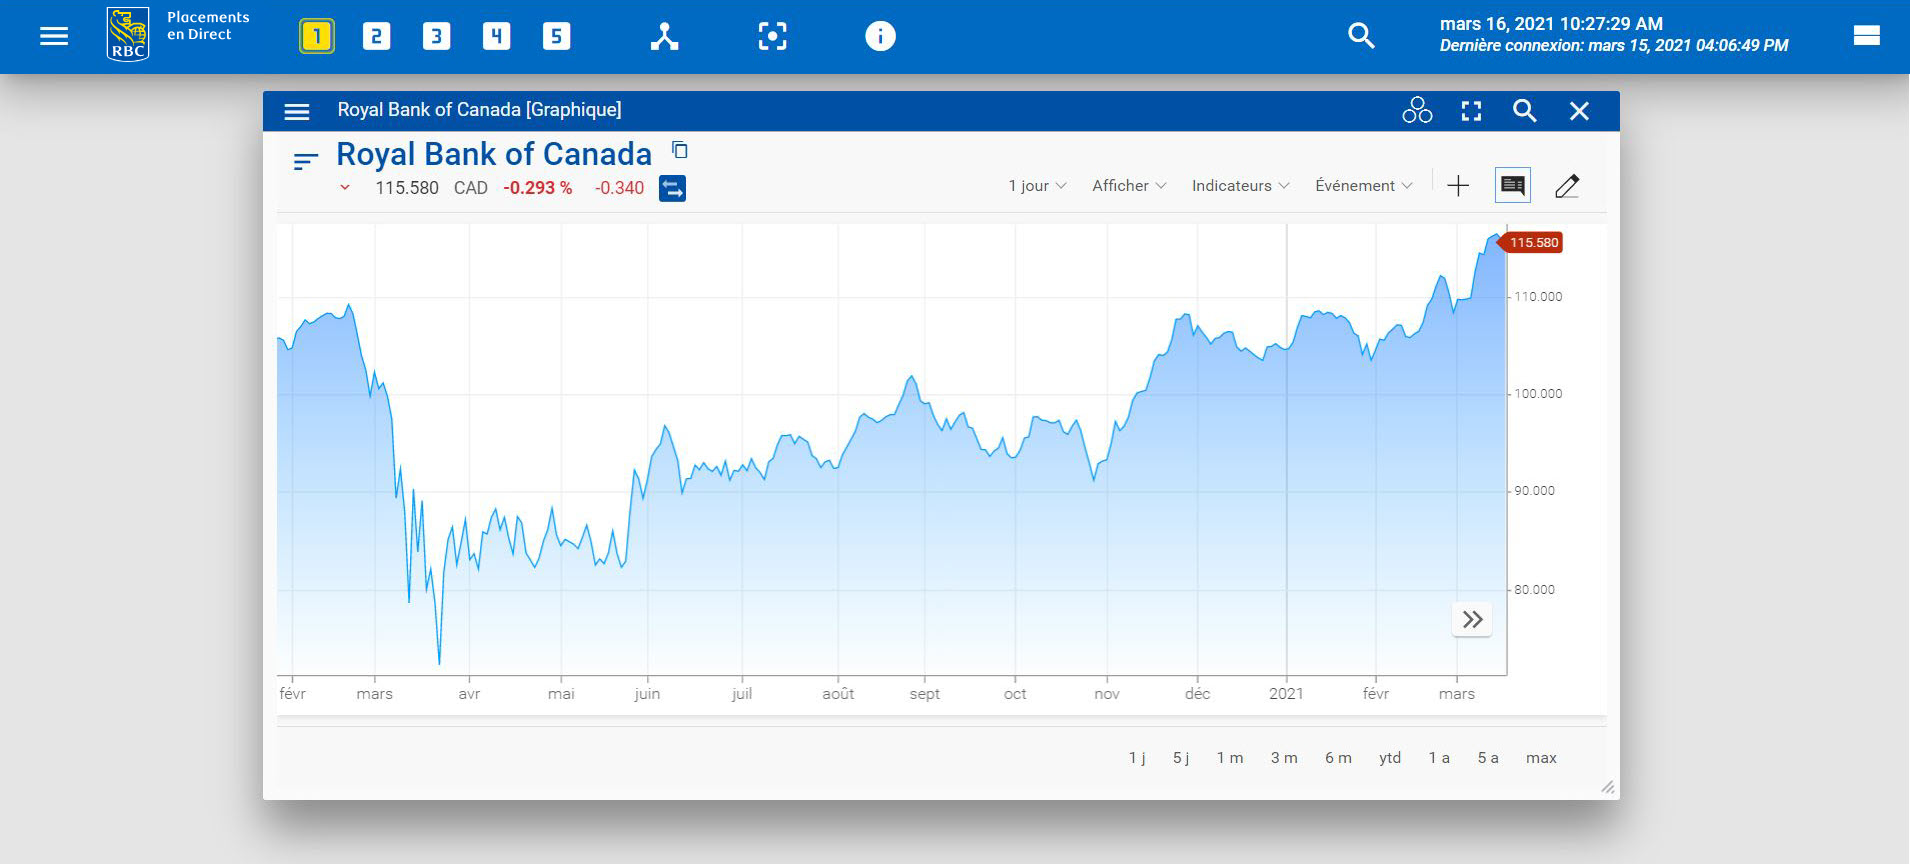Open the chart window hamburger menu

(x=297, y=111)
